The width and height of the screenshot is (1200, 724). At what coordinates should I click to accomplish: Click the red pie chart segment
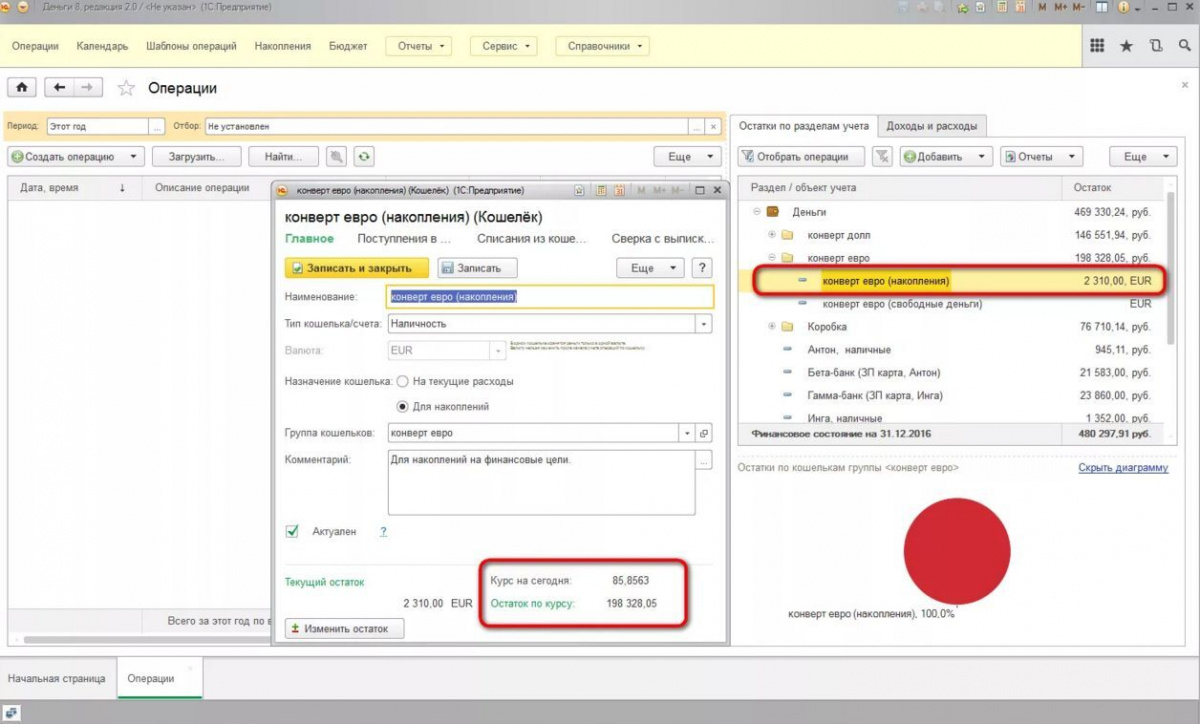956,552
